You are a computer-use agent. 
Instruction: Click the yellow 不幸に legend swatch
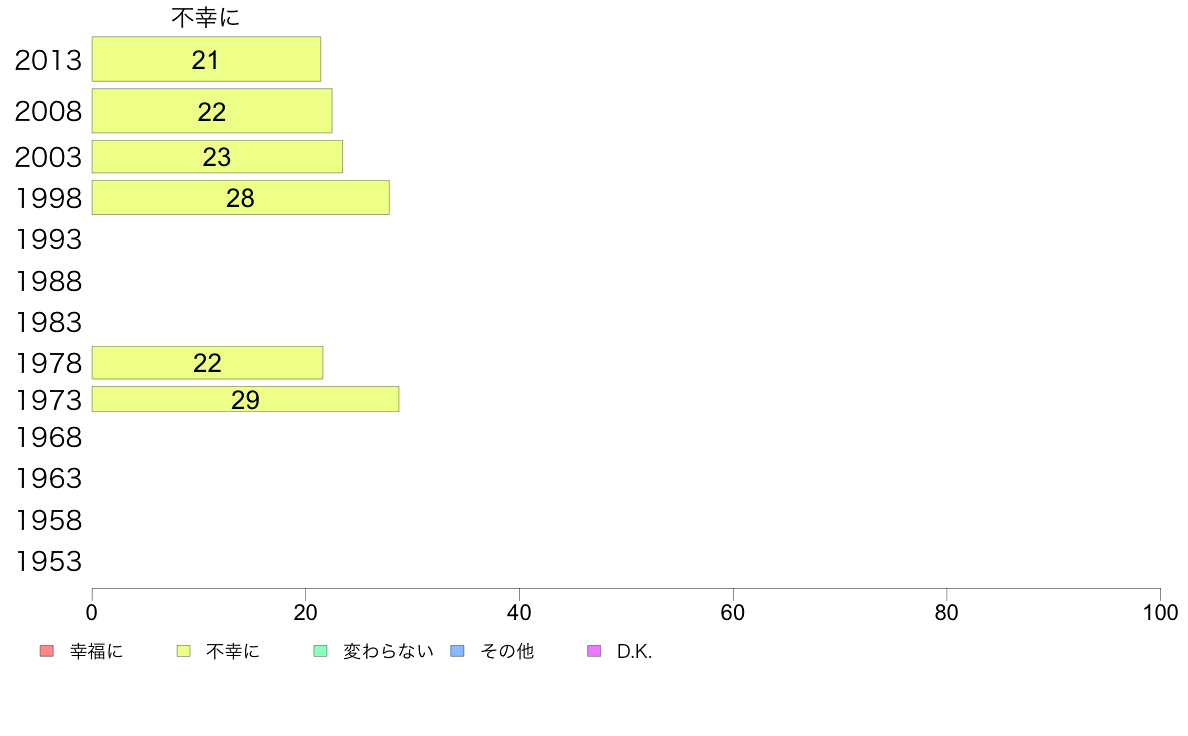click(x=183, y=651)
